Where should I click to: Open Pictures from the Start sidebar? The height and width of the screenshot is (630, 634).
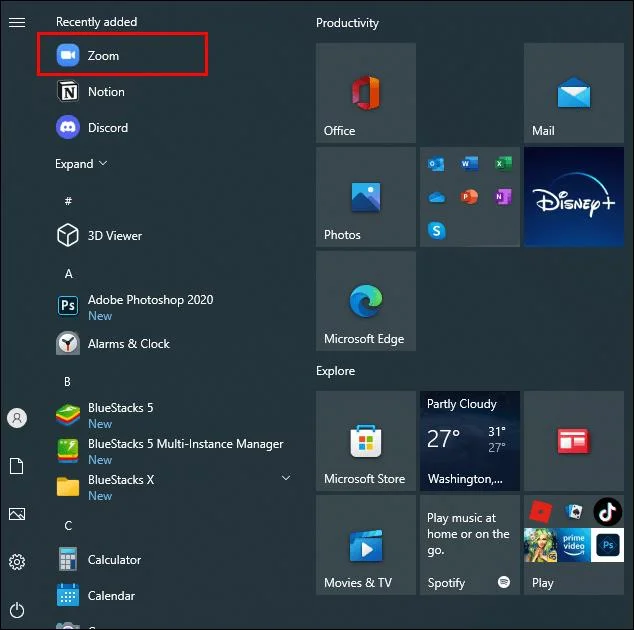point(17,514)
